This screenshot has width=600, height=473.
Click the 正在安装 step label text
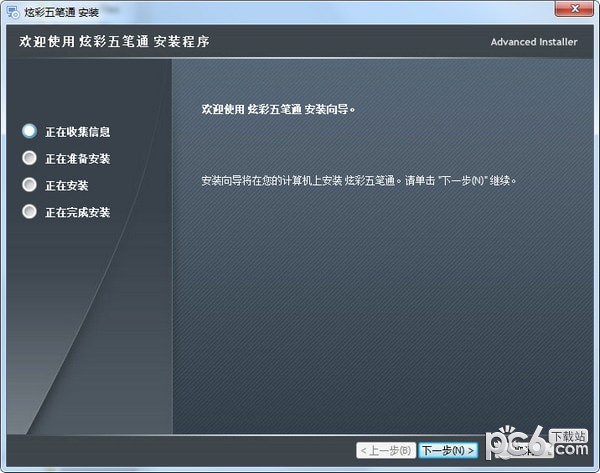[67, 186]
